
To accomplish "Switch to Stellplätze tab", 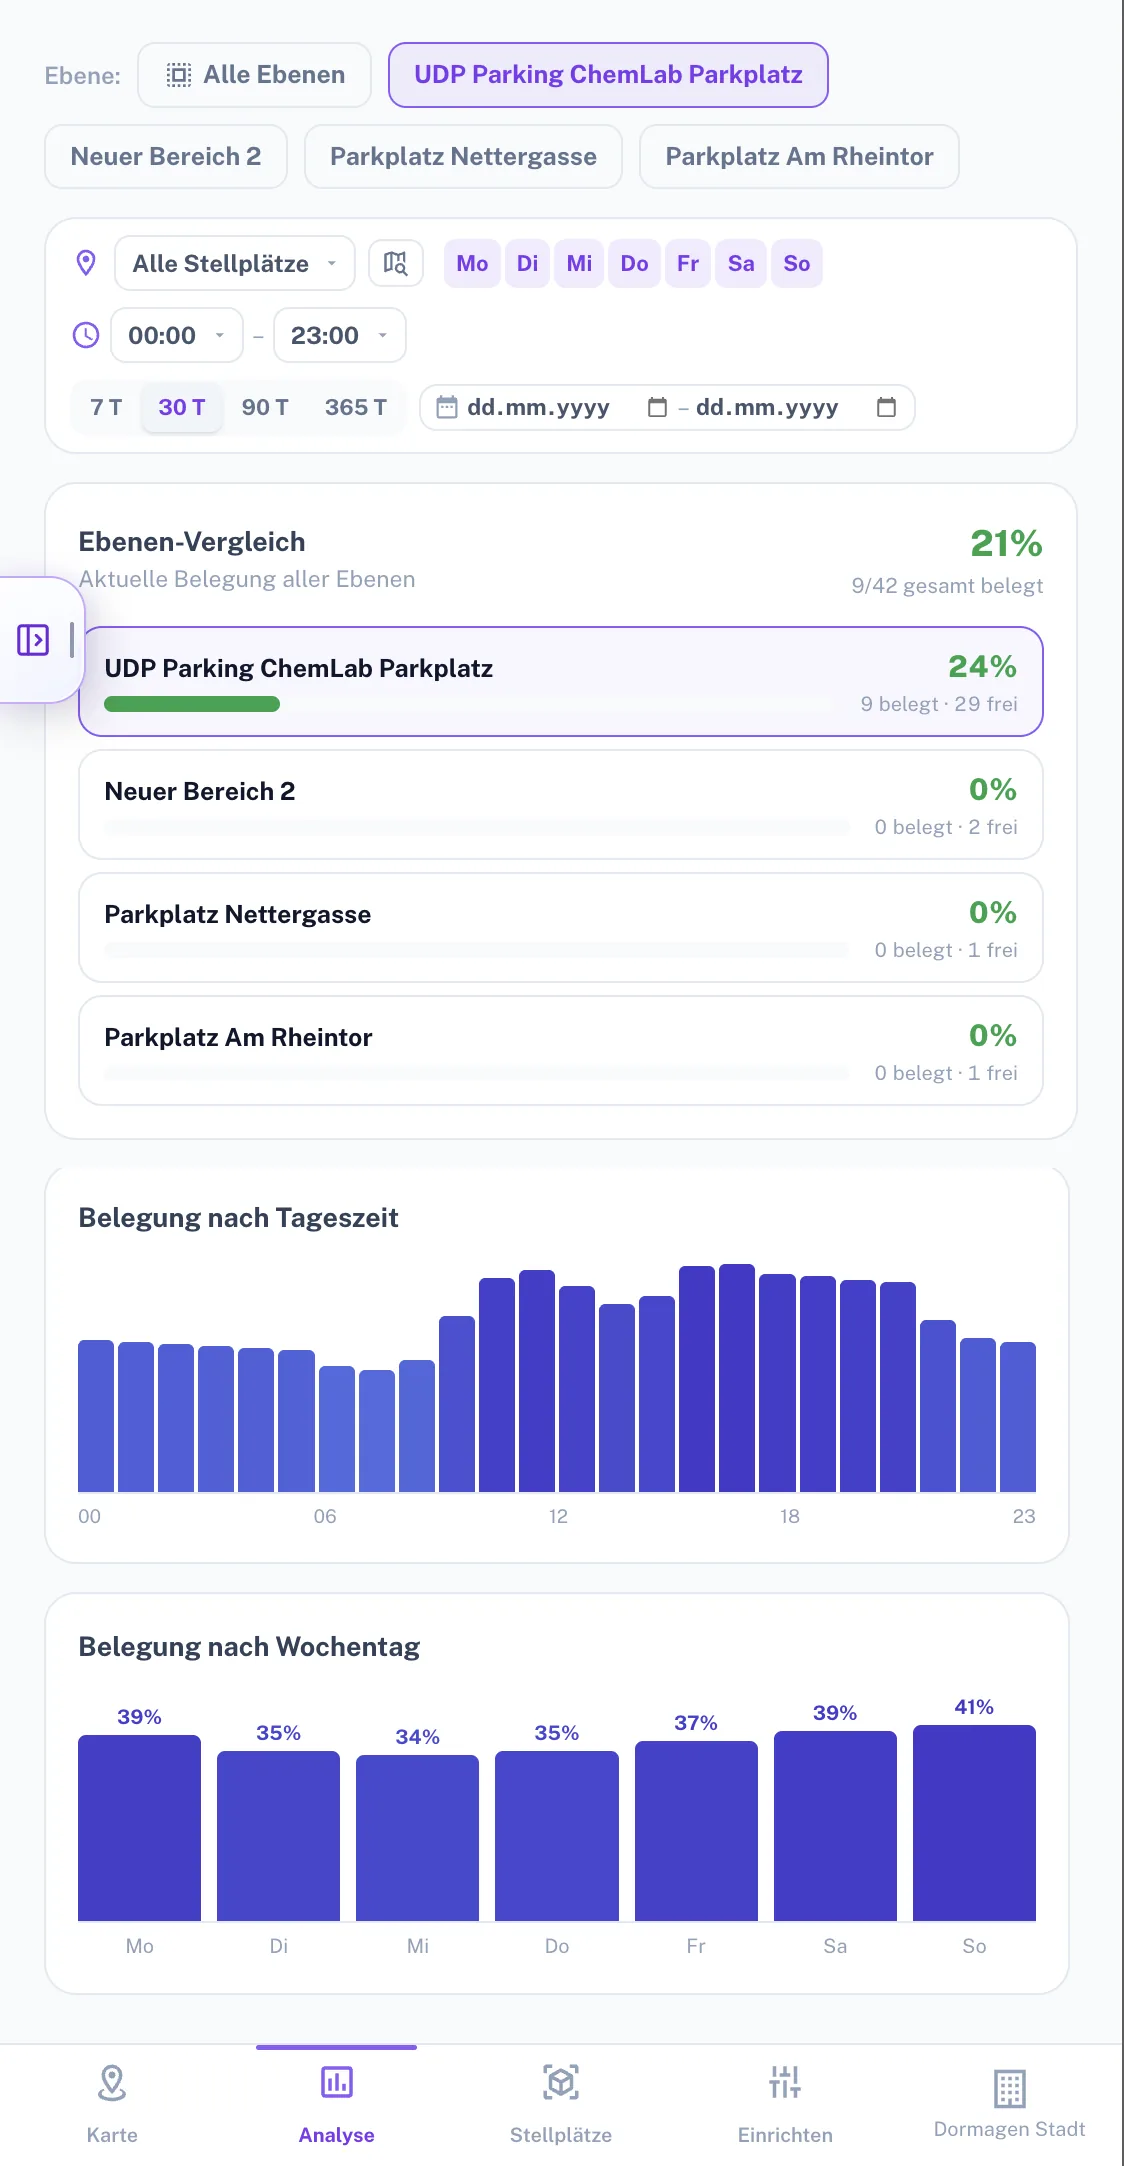I will click(x=561, y=2104).
